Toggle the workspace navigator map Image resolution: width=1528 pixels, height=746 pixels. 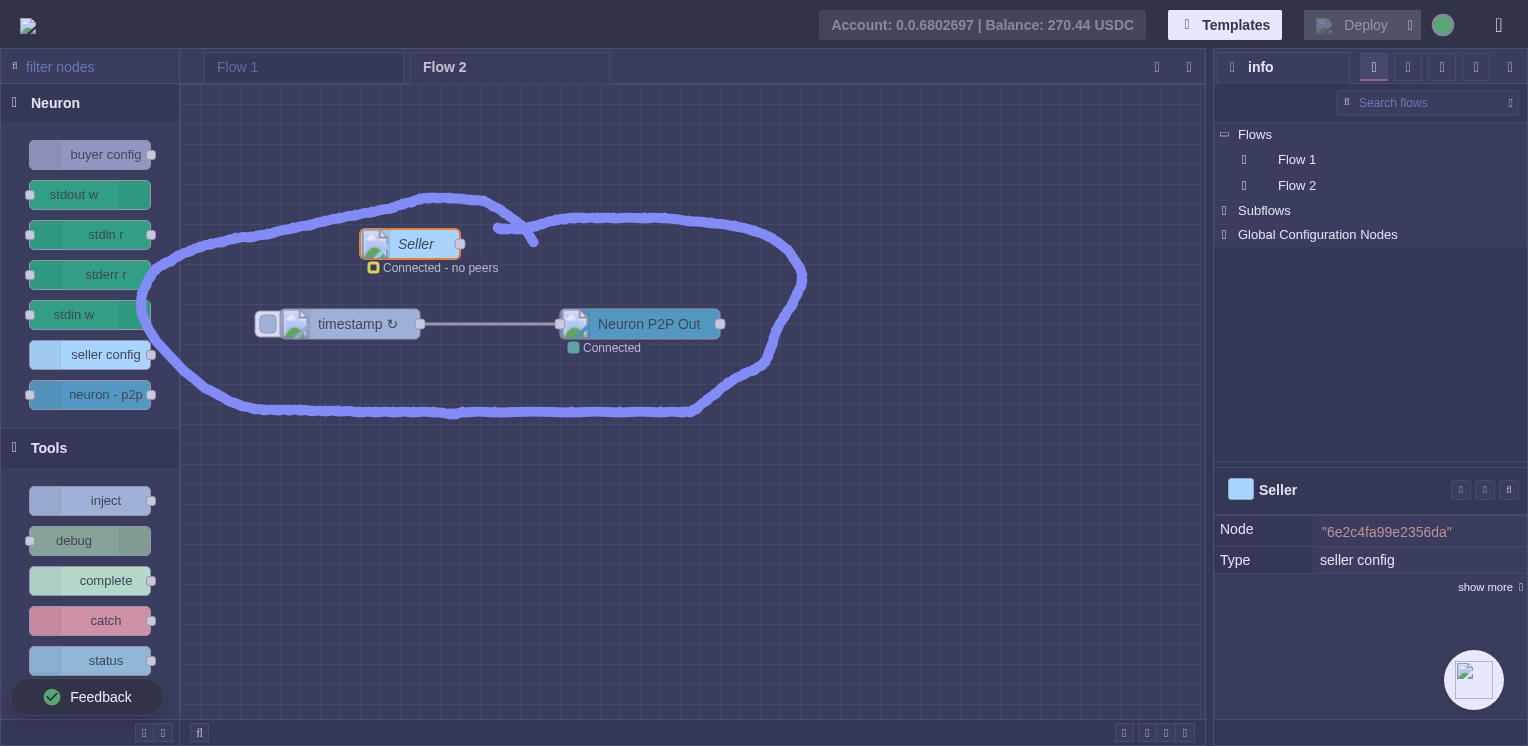tap(1124, 733)
